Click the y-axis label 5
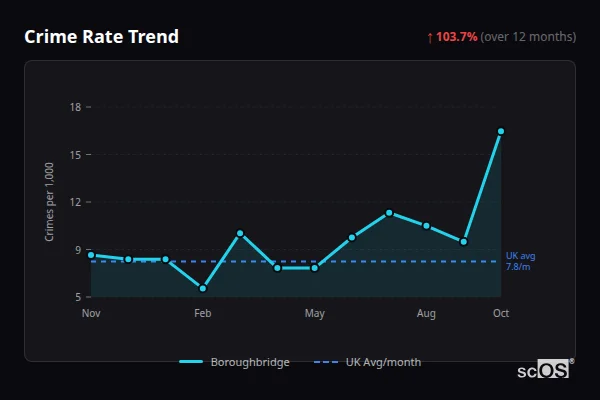Screen dimensions: 600x400 click(78, 297)
